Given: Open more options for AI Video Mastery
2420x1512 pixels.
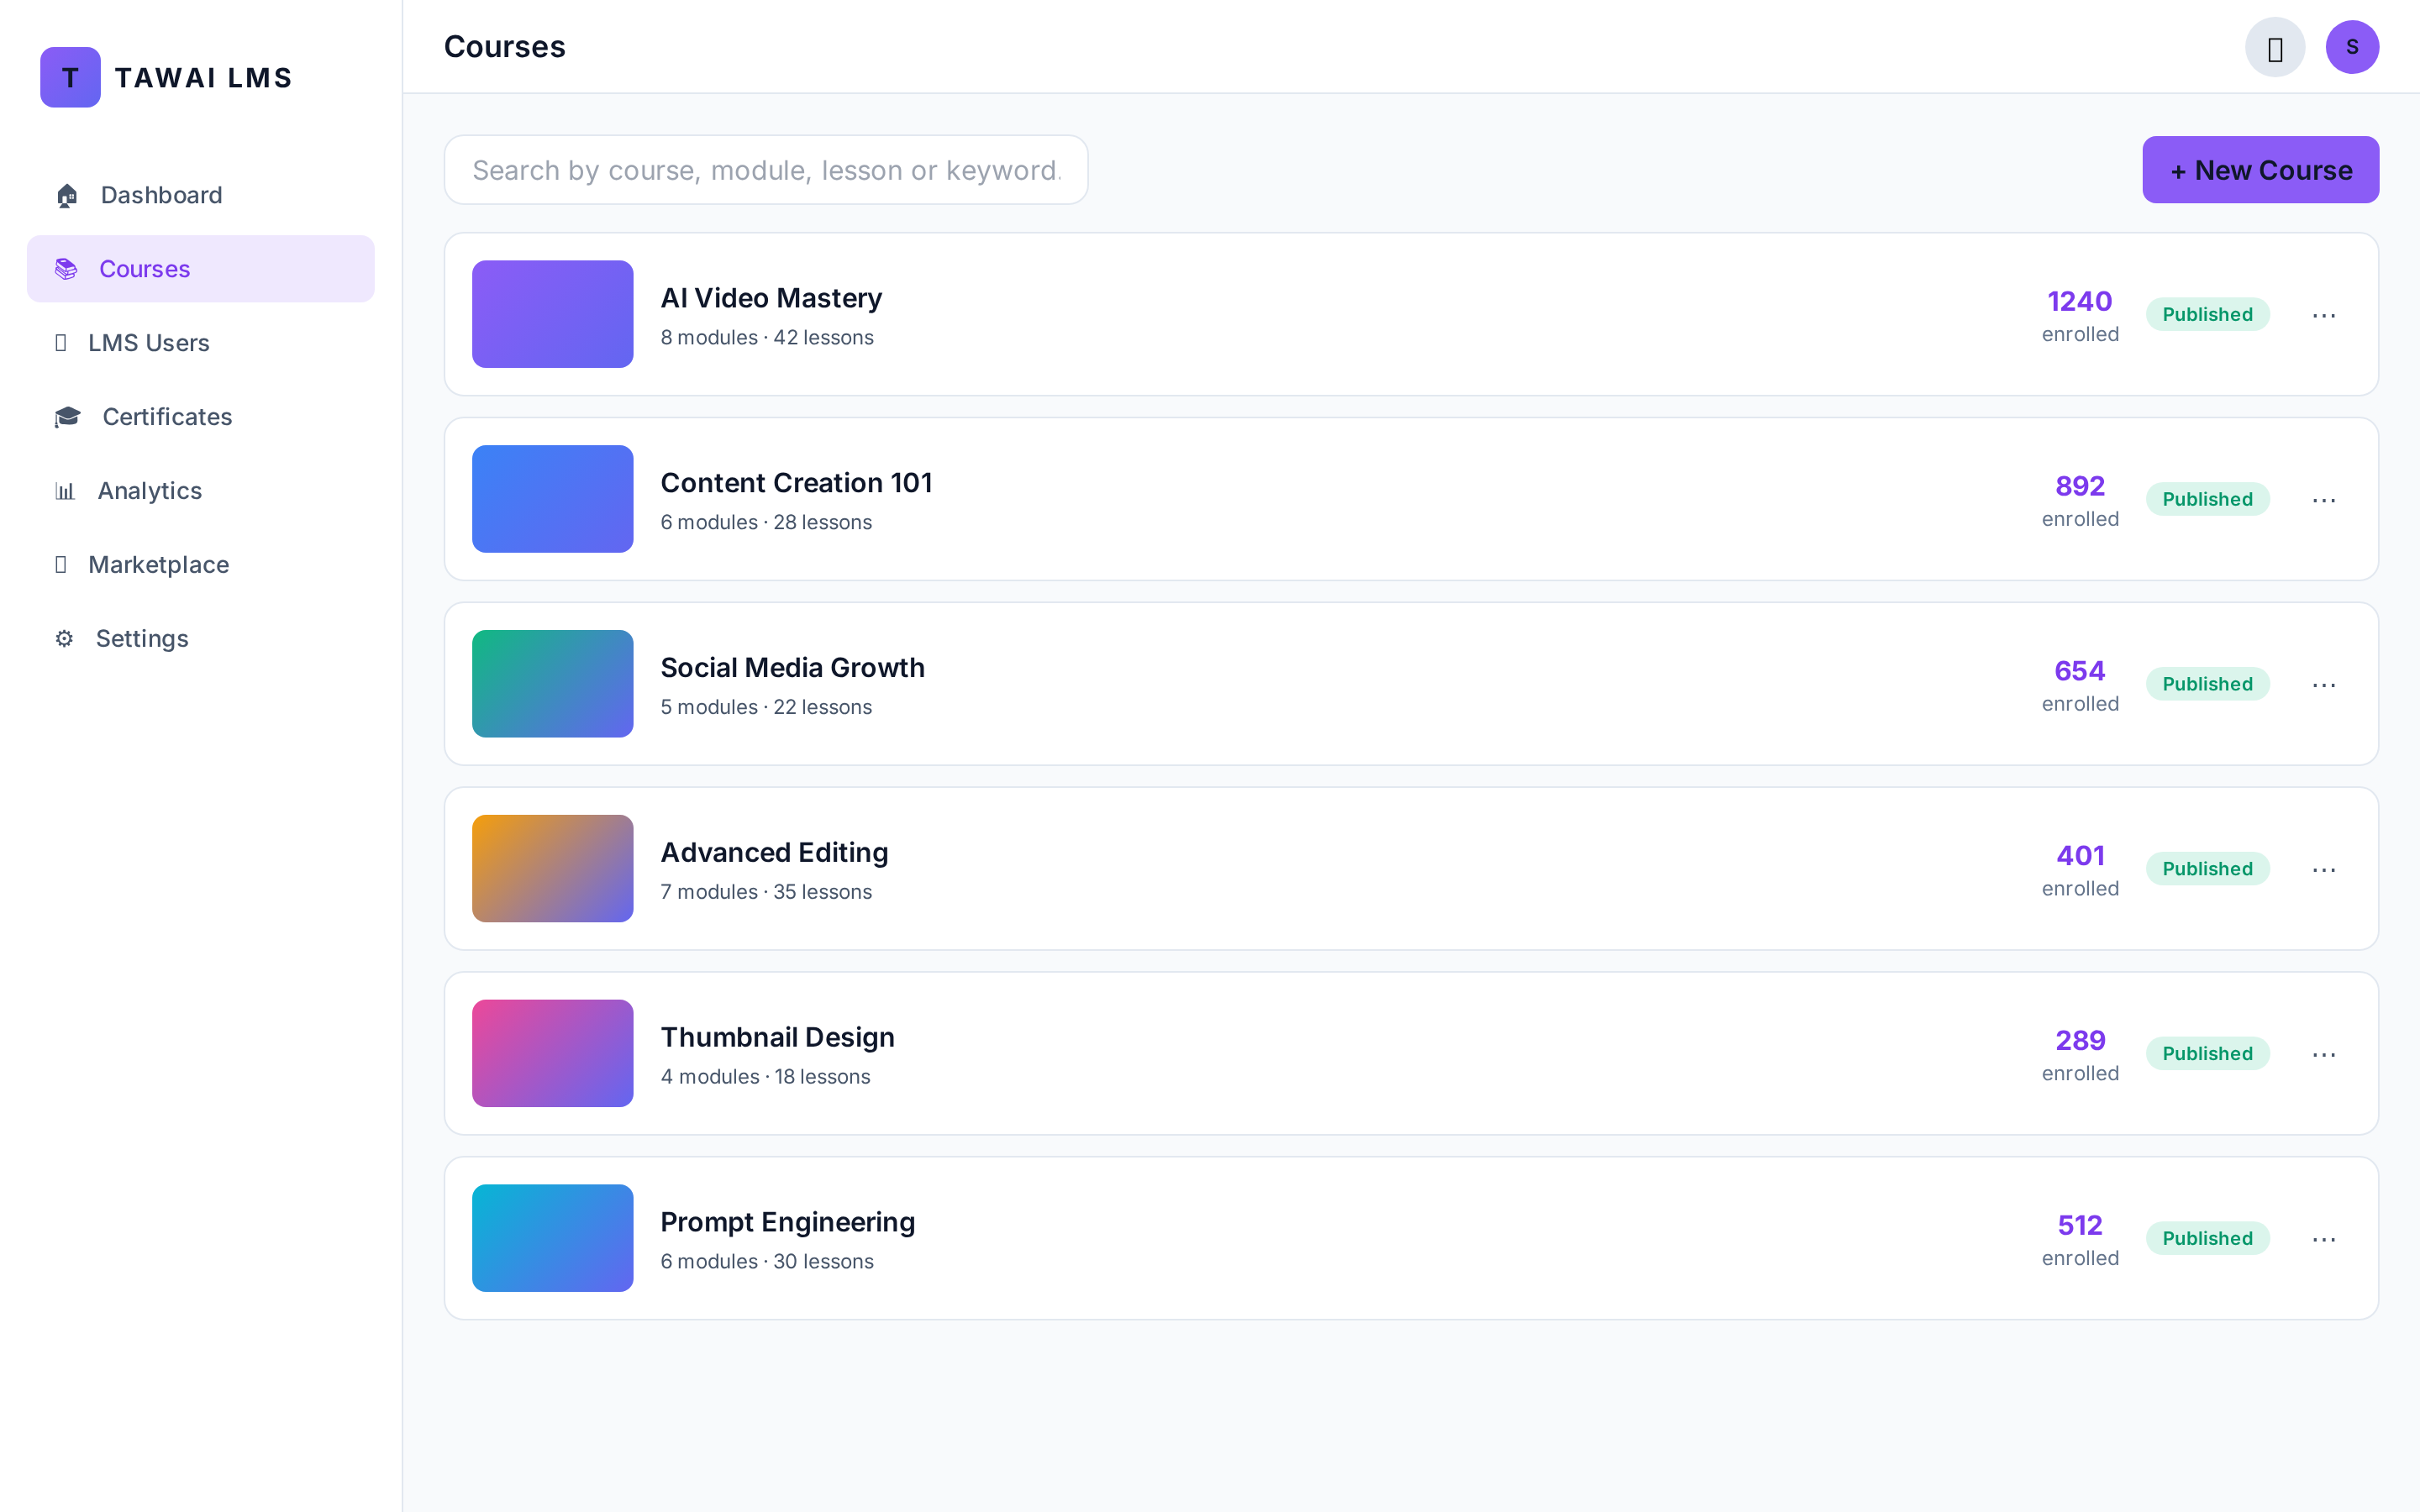Looking at the screenshot, I should pos(2324,315).
